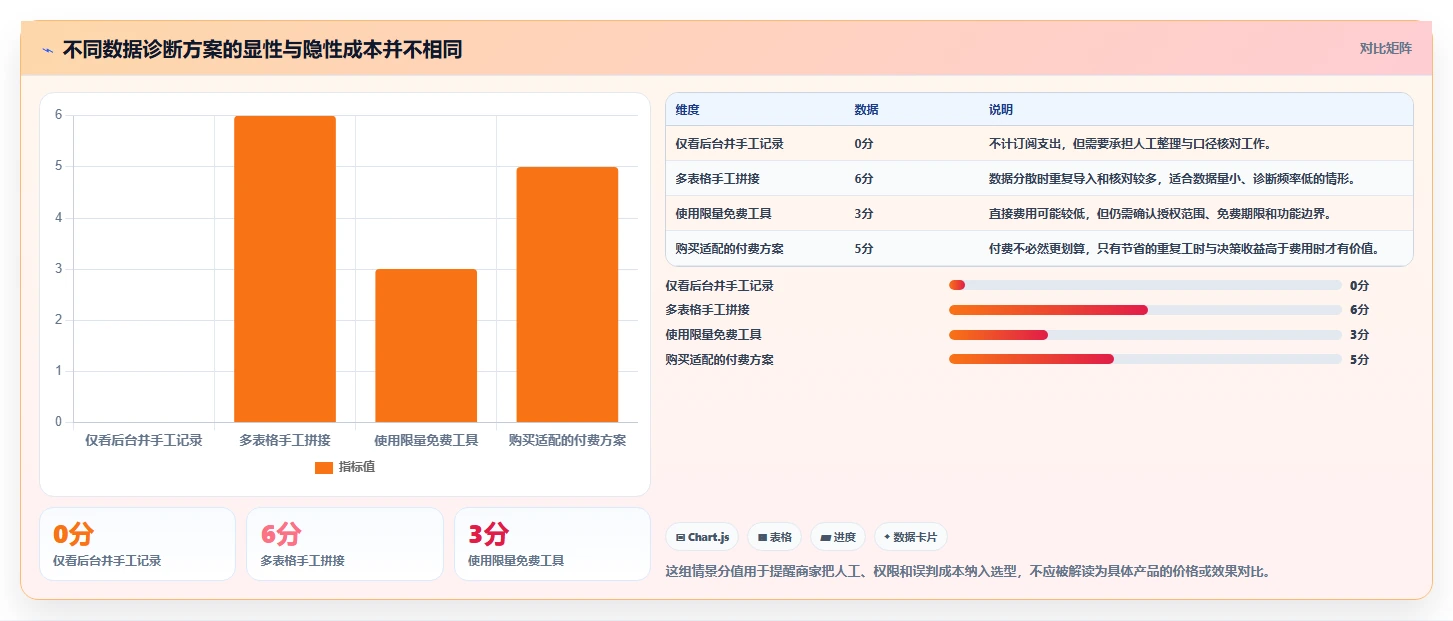This screenshot has height=621, width=1453.
Task: Select the 3分 data card
Action: 552,544
